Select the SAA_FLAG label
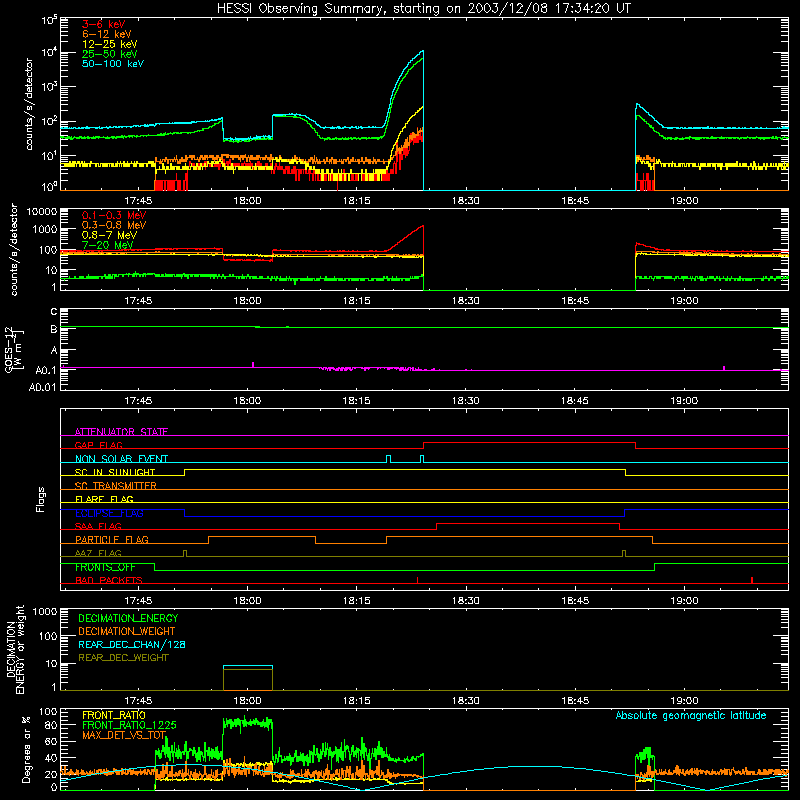Viewport: 800px width, 800px height. point(98,526)
